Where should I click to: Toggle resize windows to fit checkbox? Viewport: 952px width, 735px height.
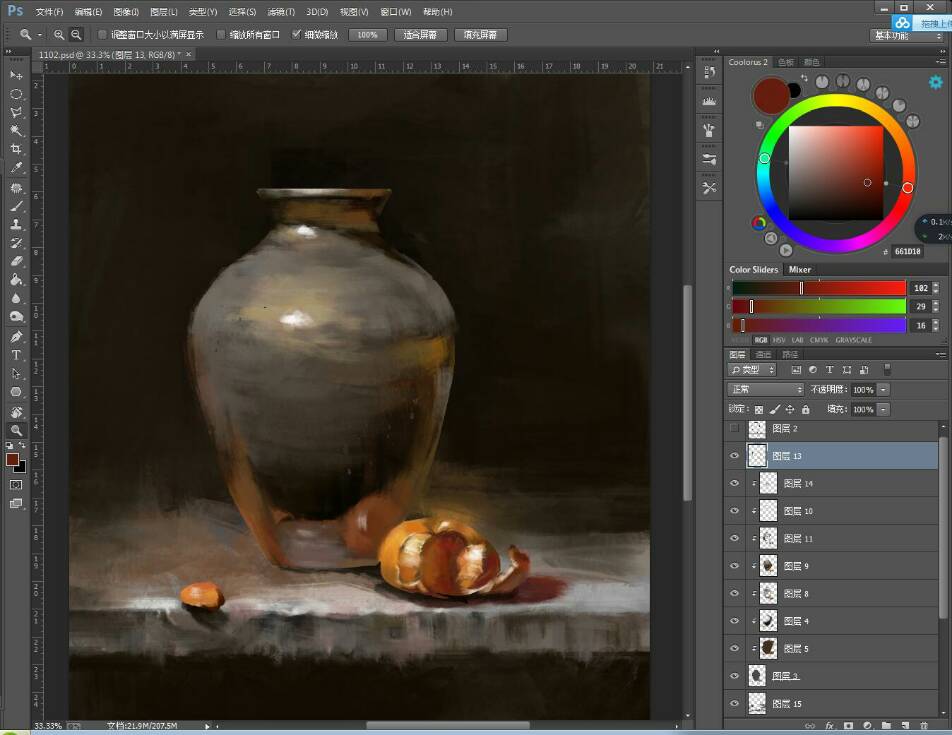click(x=102, y=35)
